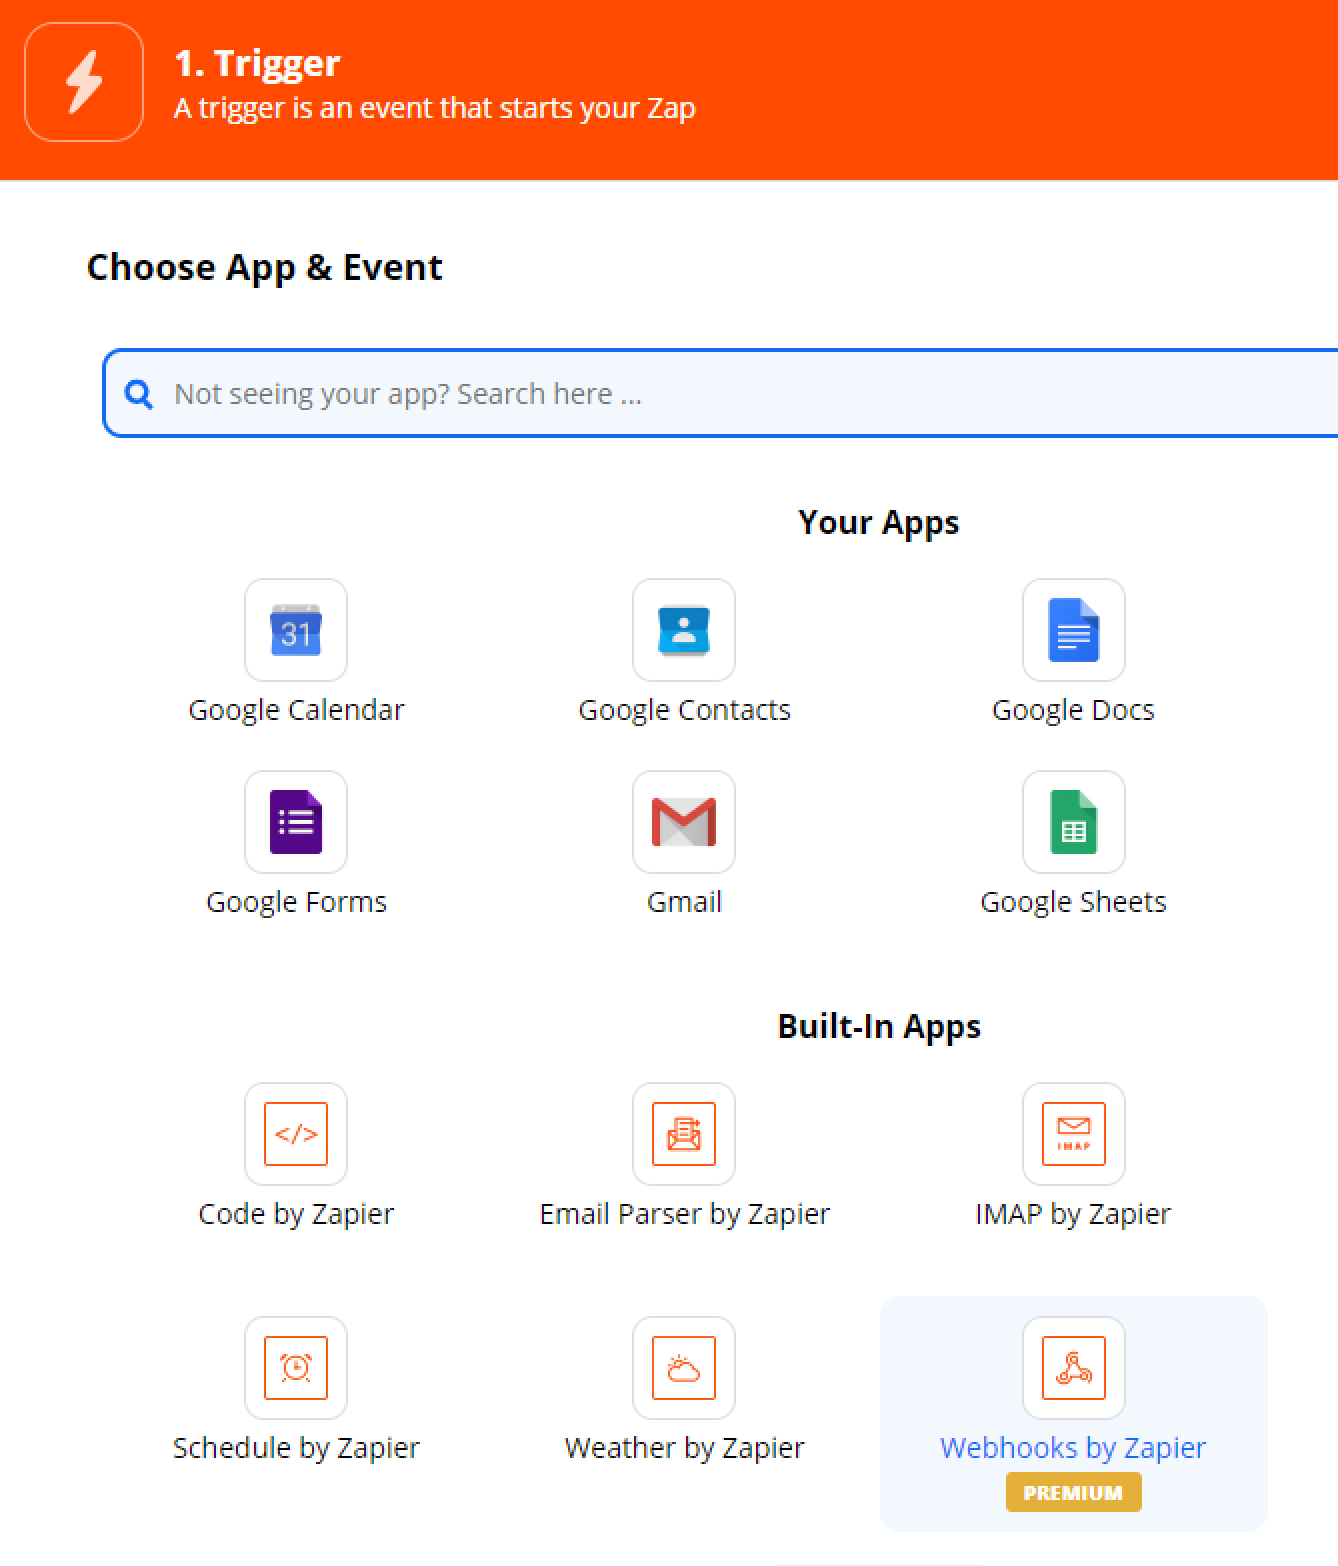Screen dimensions: 1338x1566
Task: Click the IMAP by Zapier label
Action: (x=1073, y=1214)
